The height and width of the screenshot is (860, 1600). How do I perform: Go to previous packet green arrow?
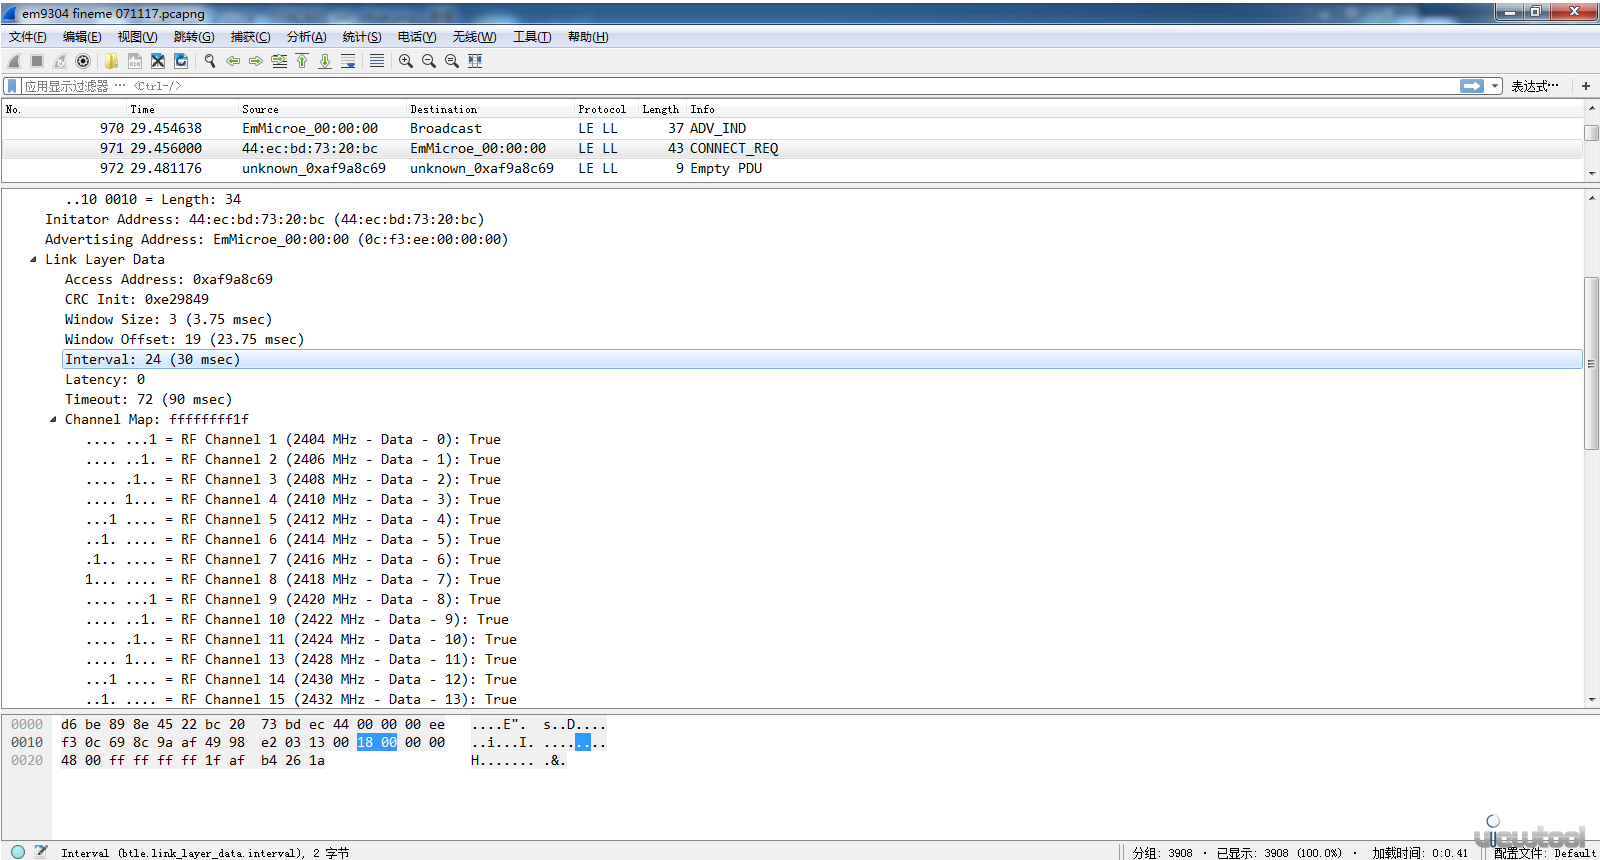233,61
